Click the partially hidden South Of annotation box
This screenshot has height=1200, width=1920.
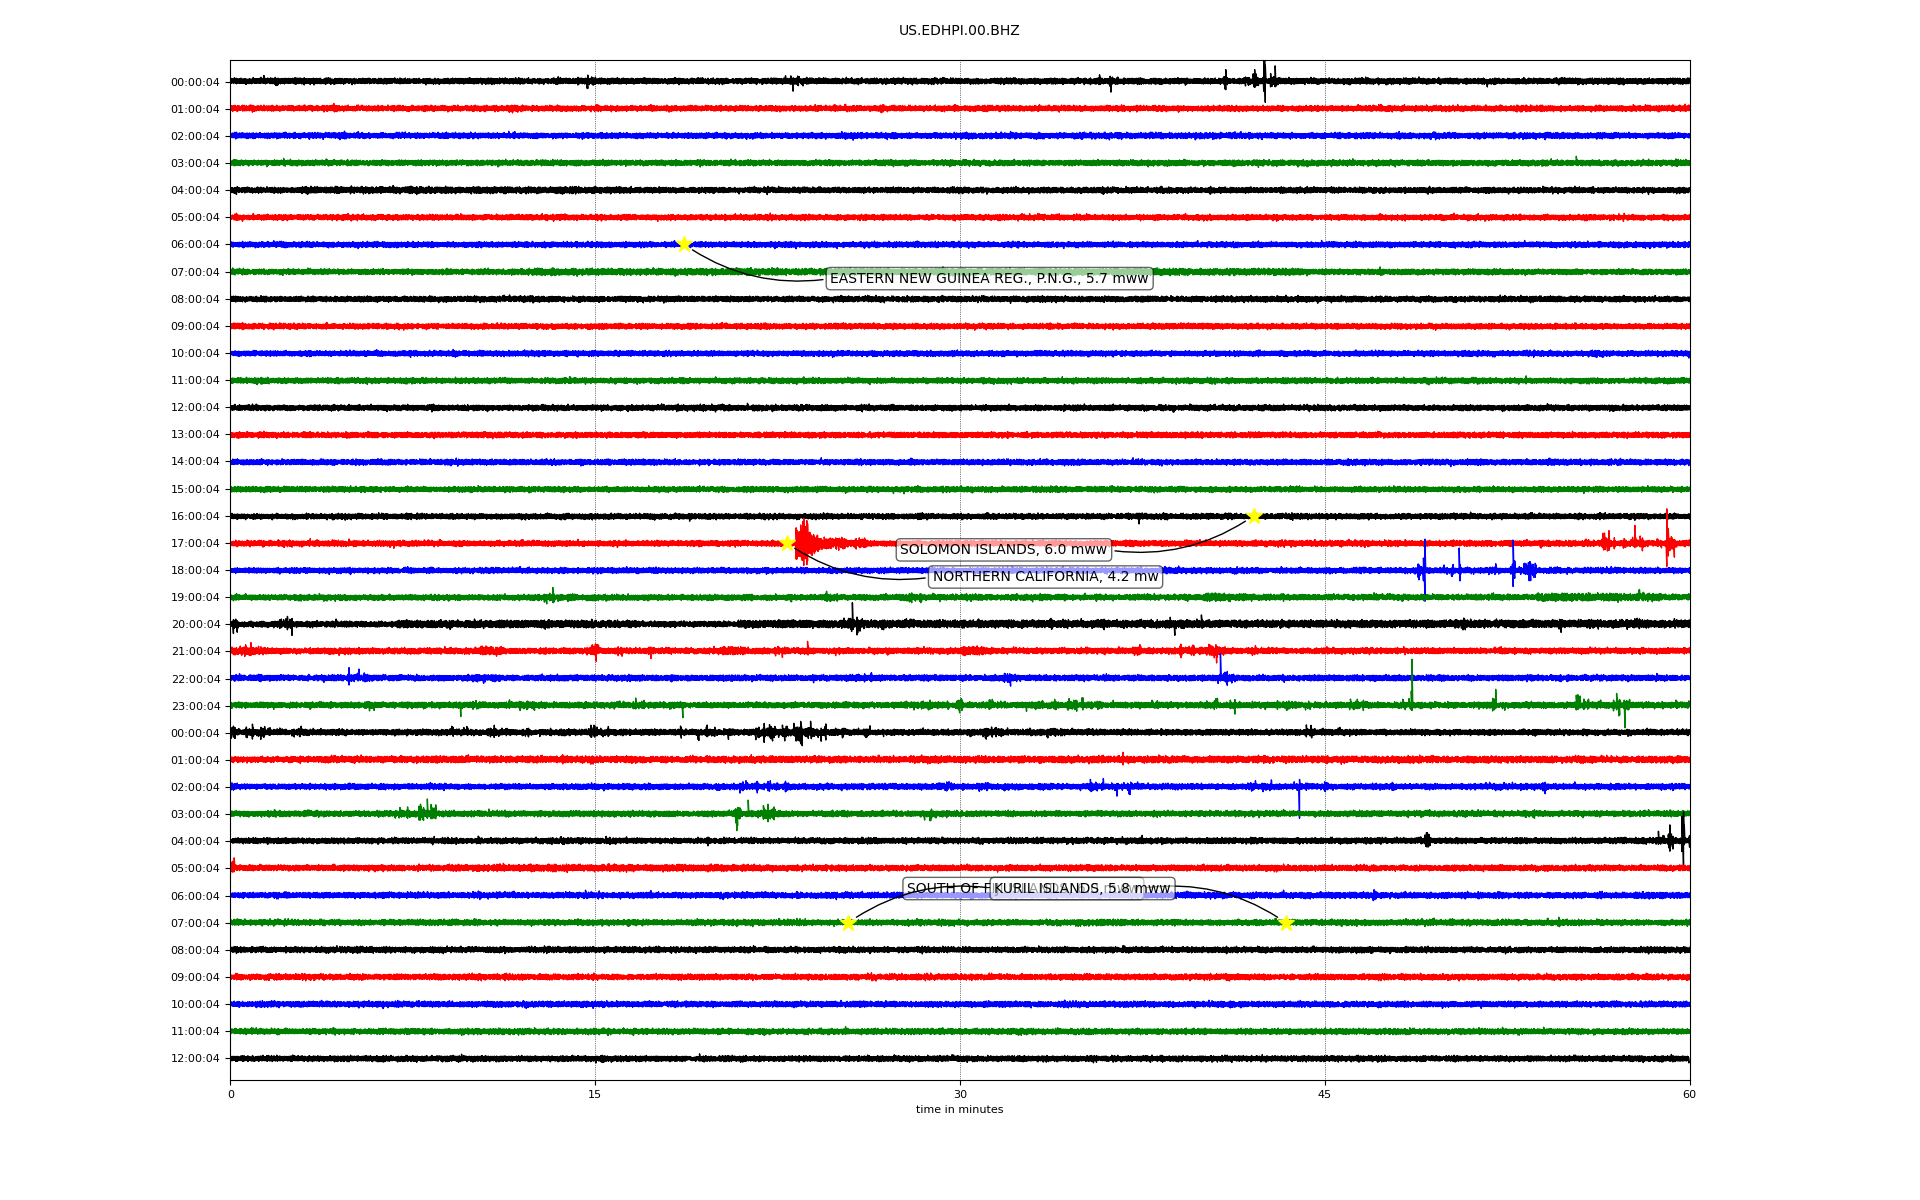[945, 888]
